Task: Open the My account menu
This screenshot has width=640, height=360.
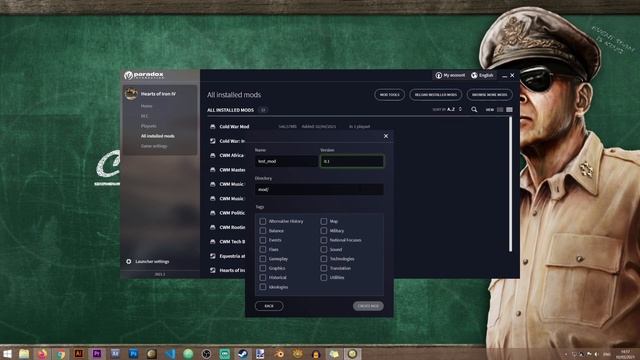Action: (x=450, y=76)
